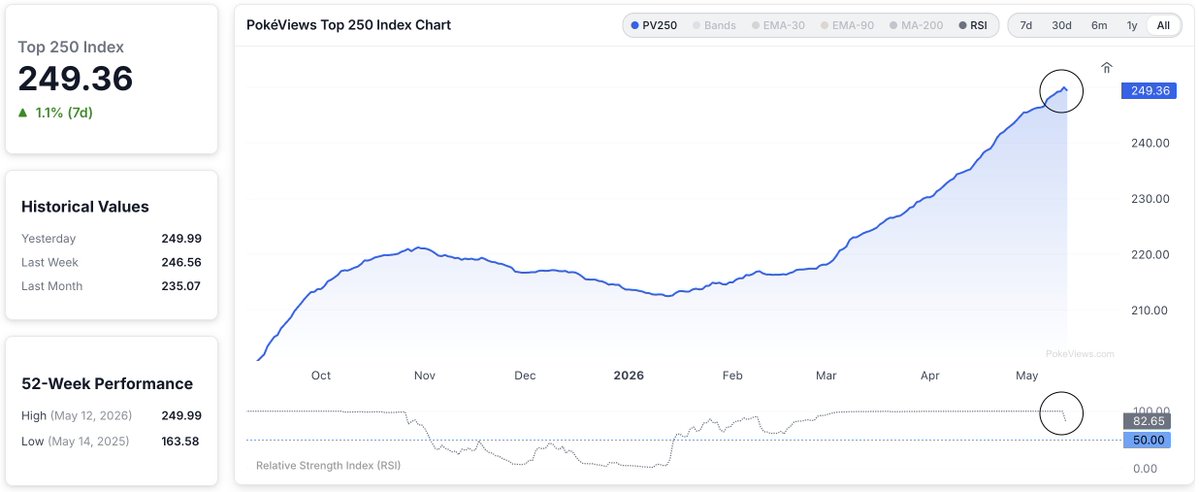Image resolution: width=1199 pixels, height=492 pixels.
Task: Click the PokéViews Top 250 Index Chart title
Action: 349,25
